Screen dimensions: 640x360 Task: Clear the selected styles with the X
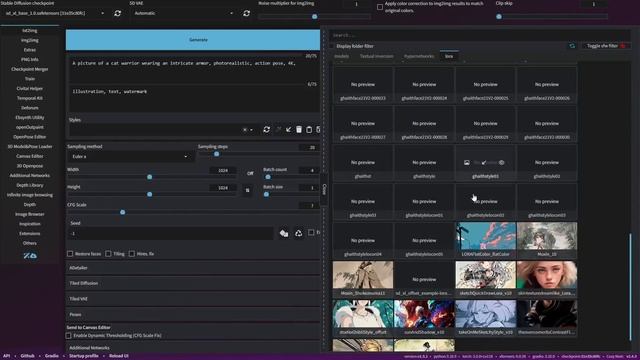[x=244, y=130]
